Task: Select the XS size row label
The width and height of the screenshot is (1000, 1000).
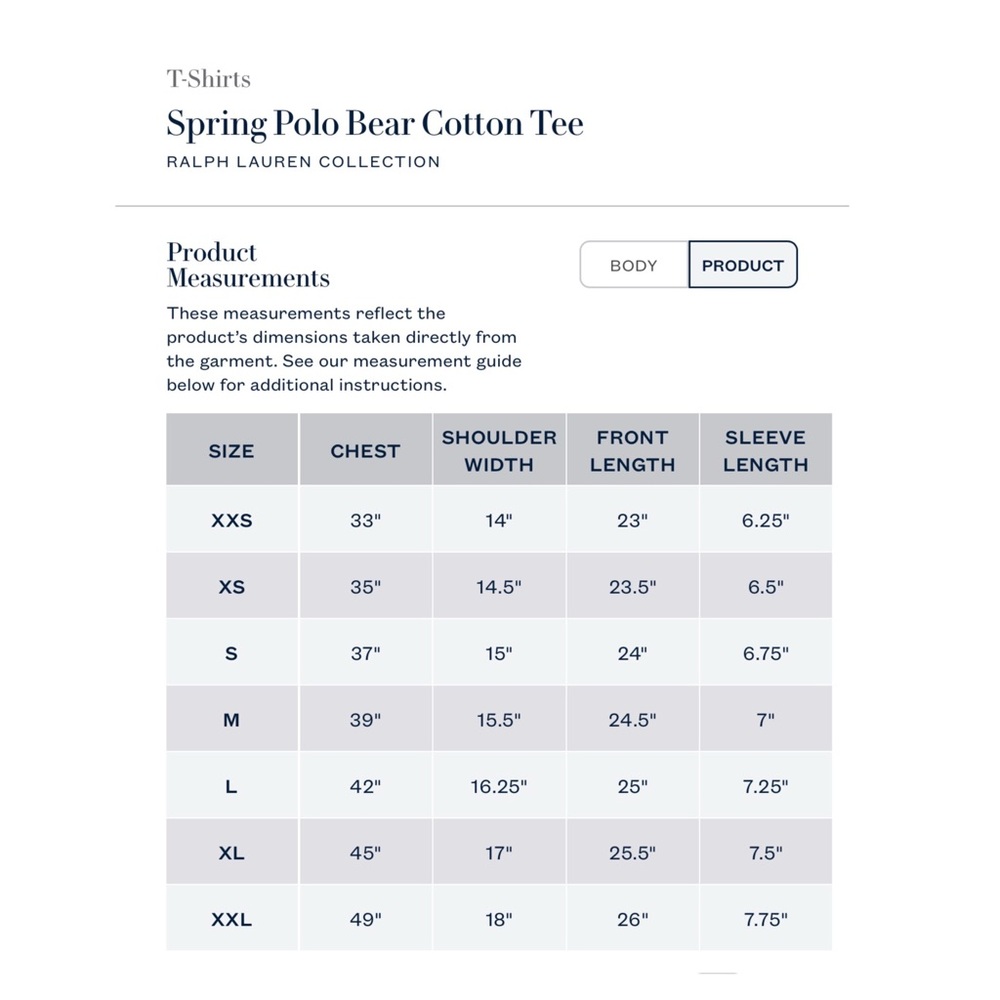Action: pyautogui.click(x=232, y=586)
